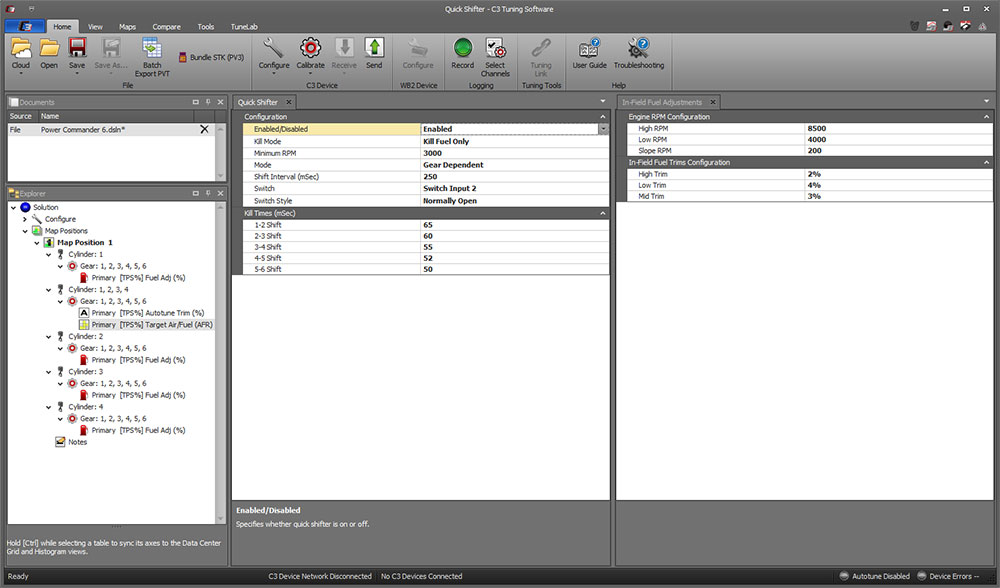The image size is (1000, 588).
Task: Collapse the Map Position 1 tree node
Action: click(x=38, y=242)
